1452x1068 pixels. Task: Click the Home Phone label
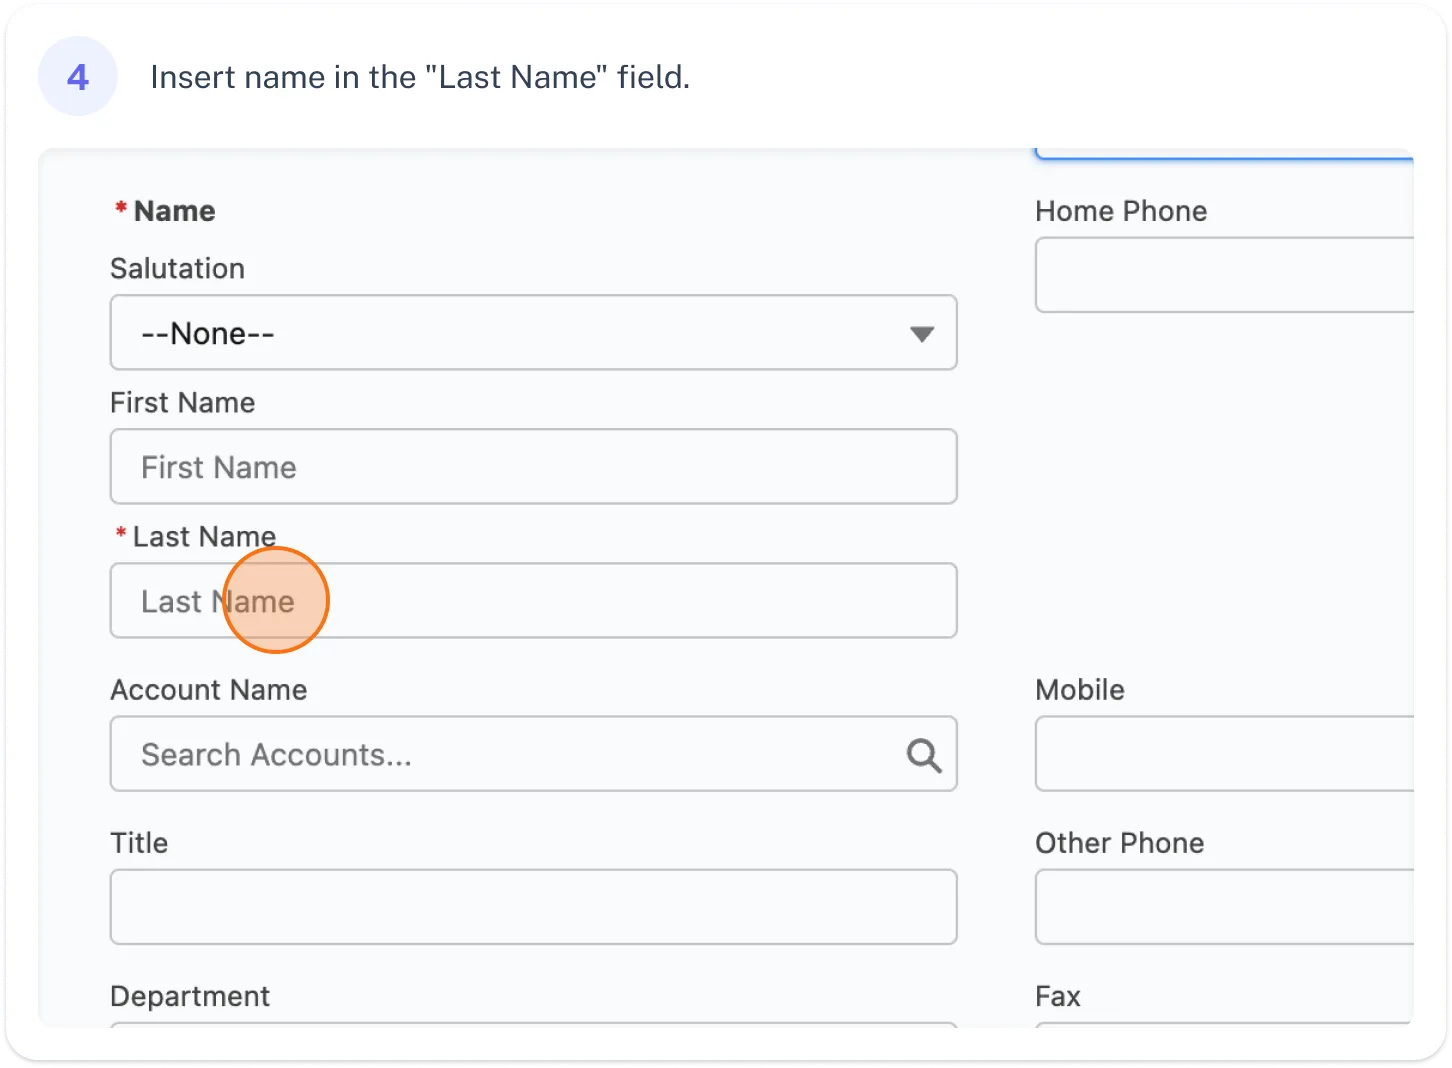click(1121, 211)
